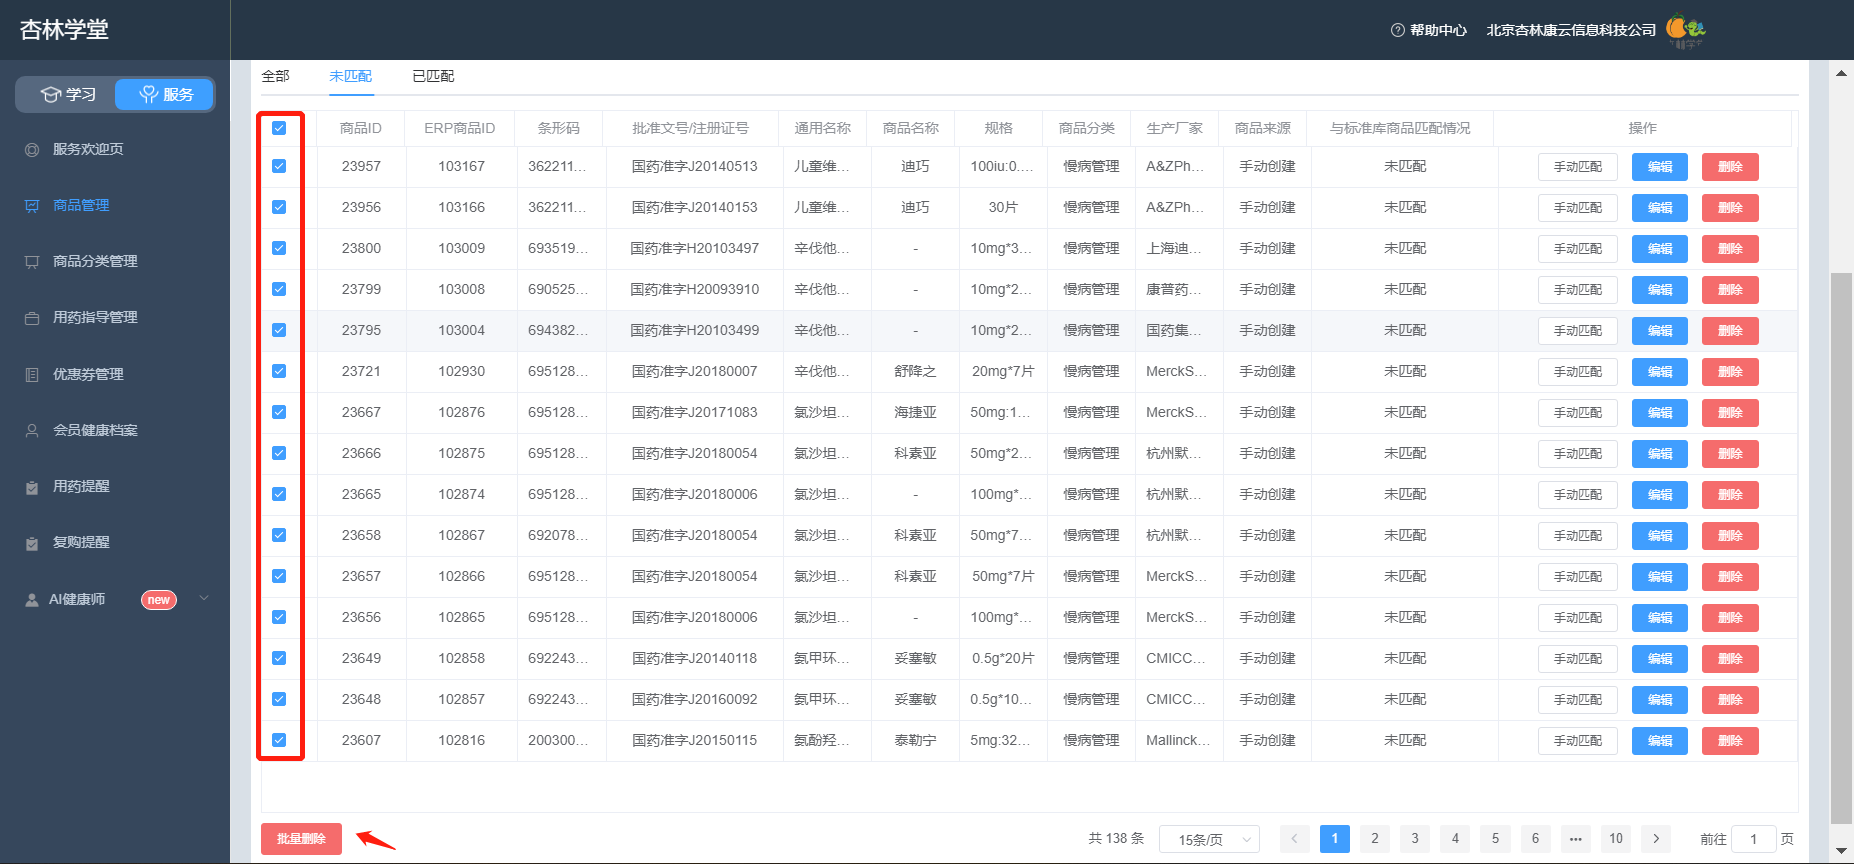1854x864 pixels.
Task: Uncheck the row with 商品ID 23721
Action: click(279, 371)
